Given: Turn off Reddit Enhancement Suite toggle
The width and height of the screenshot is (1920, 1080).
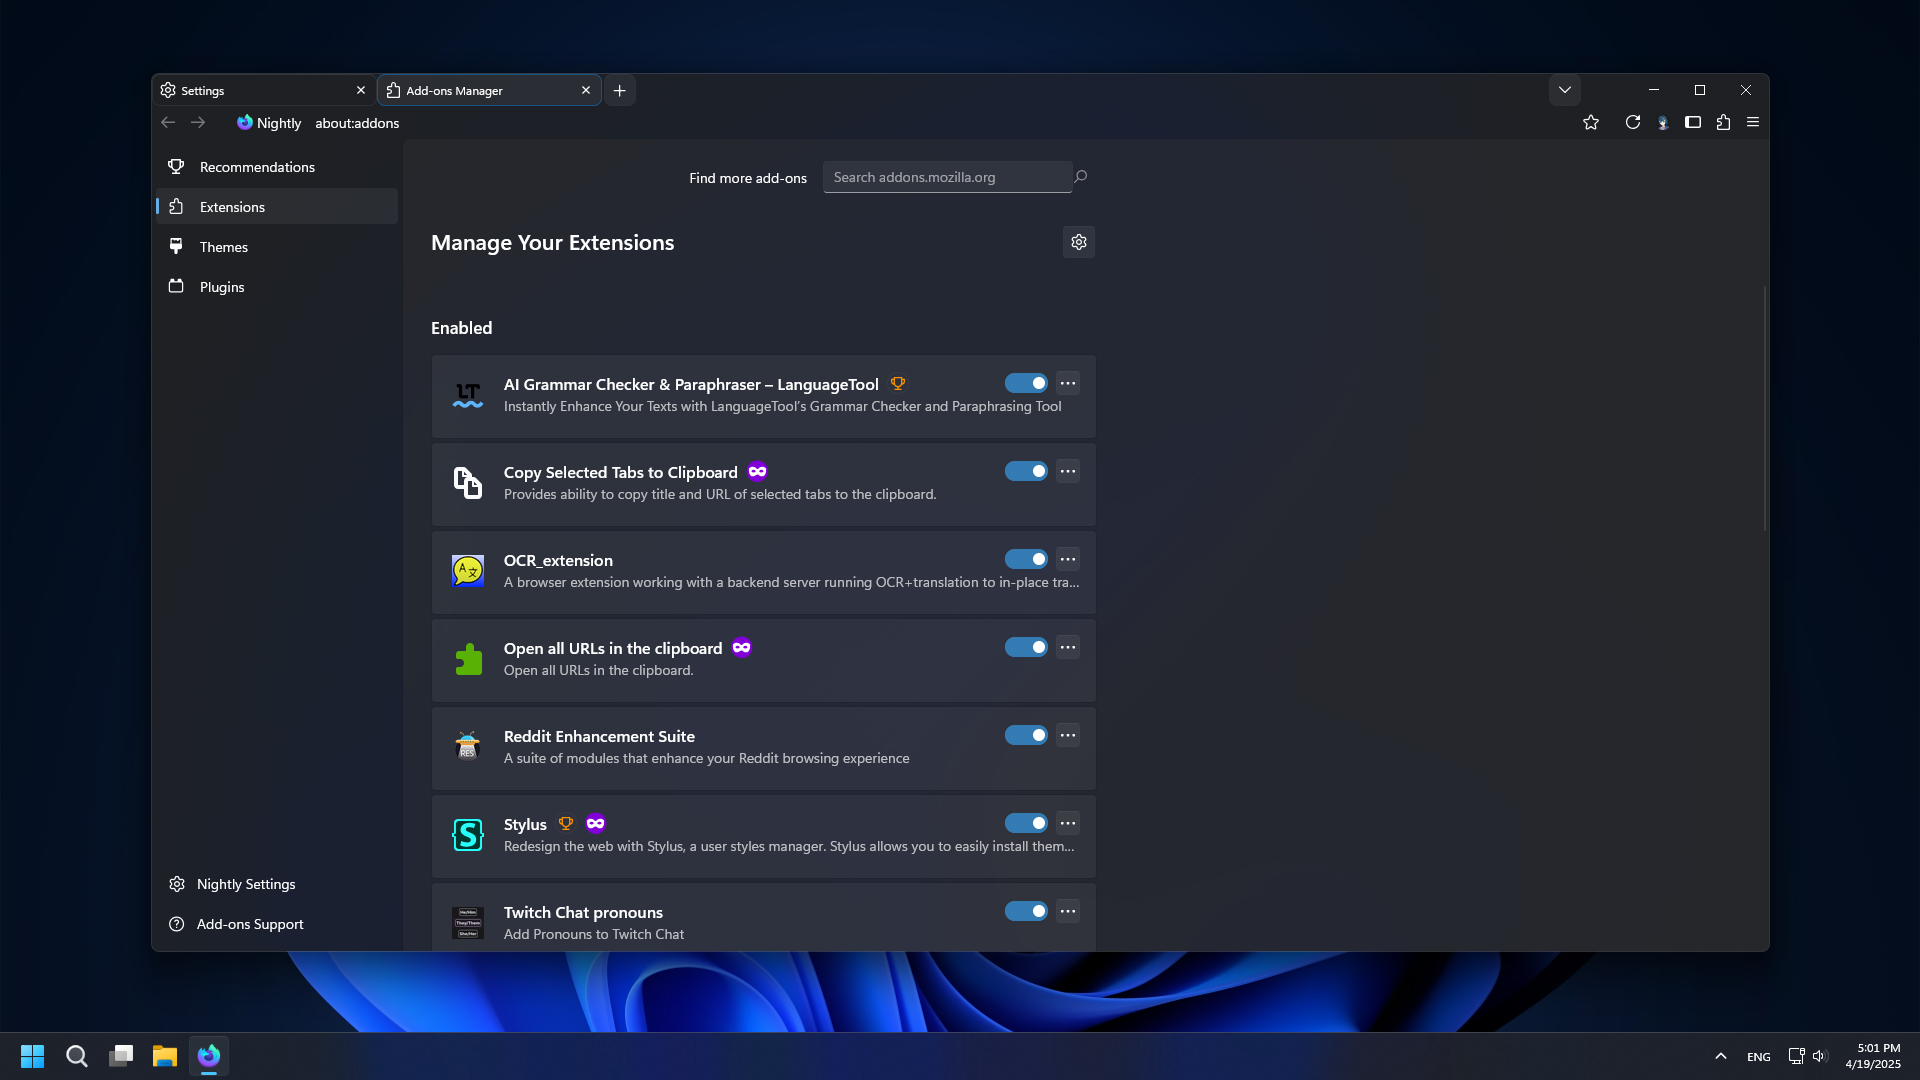Looking at the screenshot, I should point(1026,735).
